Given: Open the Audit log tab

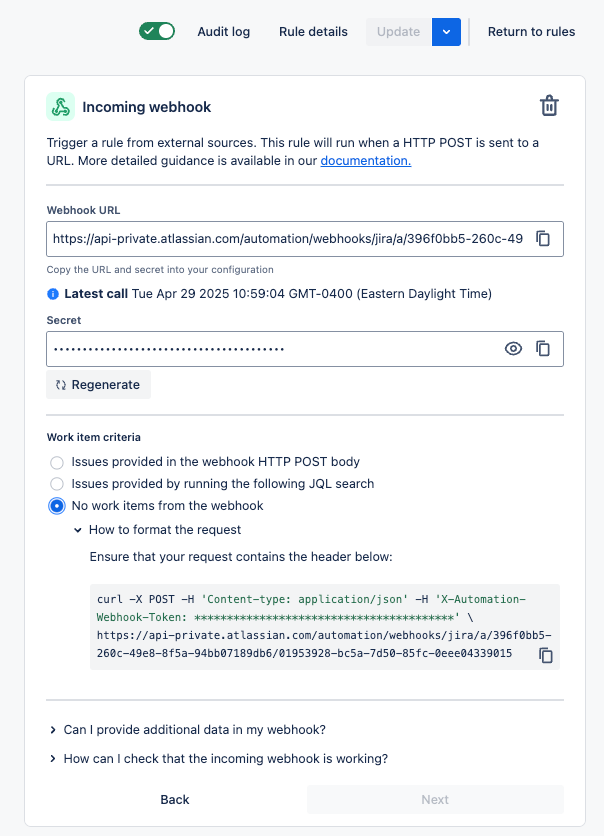Looking at the screenshot, I should pos(224,31).
